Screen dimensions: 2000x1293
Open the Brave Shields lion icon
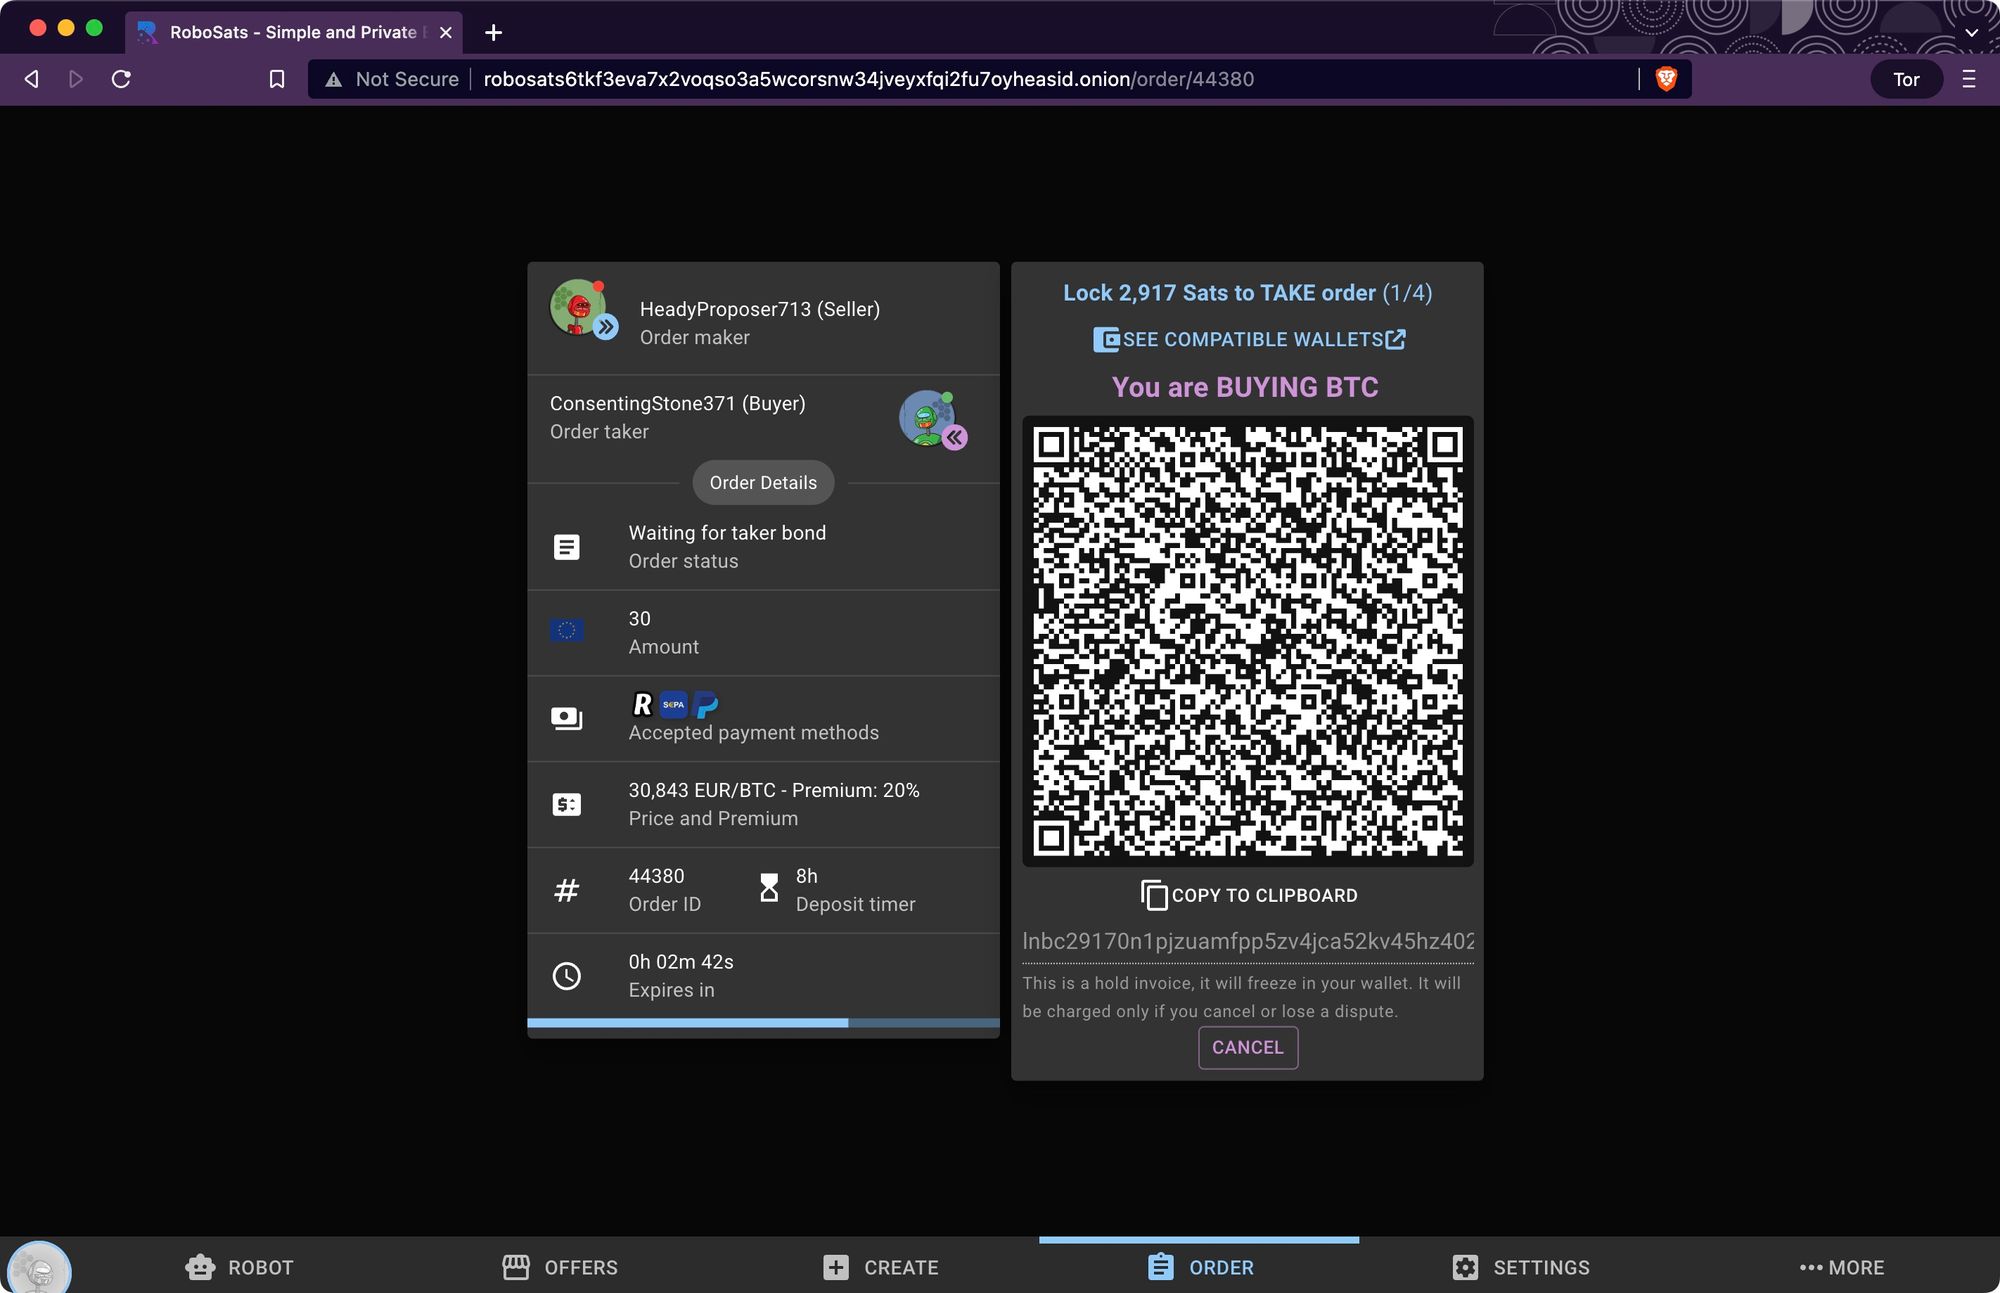1666,79
